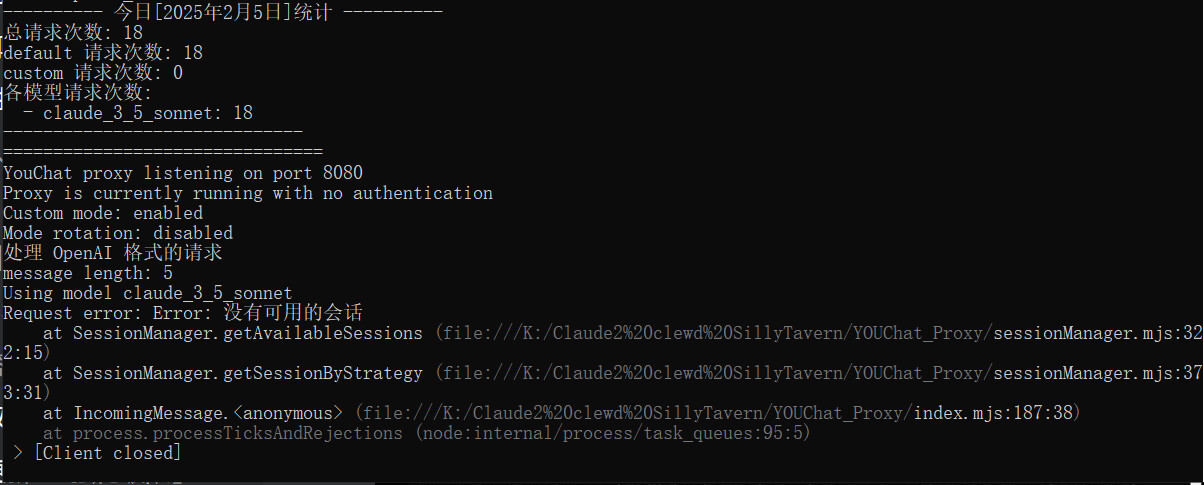Click the 'Using model claude_3_5_sonnet' line

148,293
